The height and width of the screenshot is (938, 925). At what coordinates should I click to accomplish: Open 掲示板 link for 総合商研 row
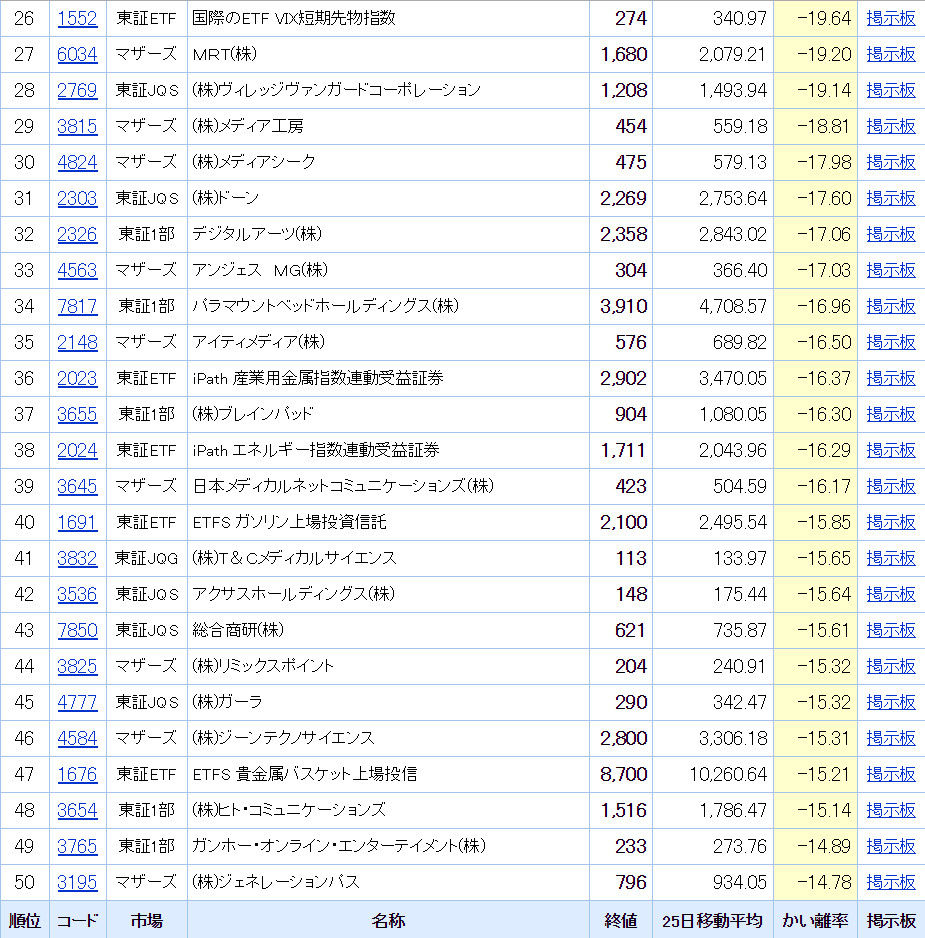click(x=891, y=630)
